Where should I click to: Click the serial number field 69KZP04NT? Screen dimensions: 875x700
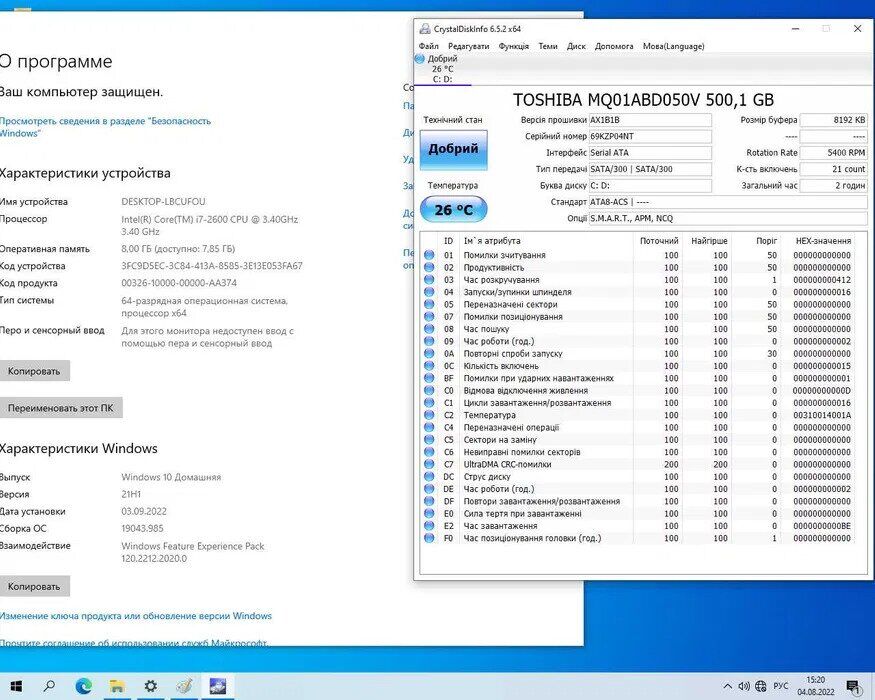coord(650,136)
